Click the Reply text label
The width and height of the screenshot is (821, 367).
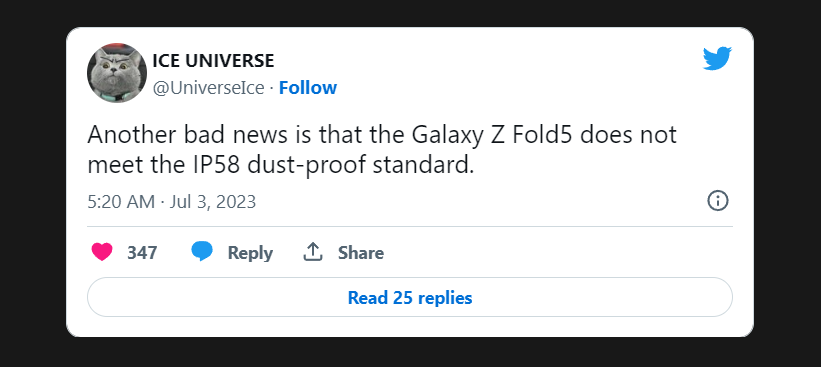coord(250,253)
